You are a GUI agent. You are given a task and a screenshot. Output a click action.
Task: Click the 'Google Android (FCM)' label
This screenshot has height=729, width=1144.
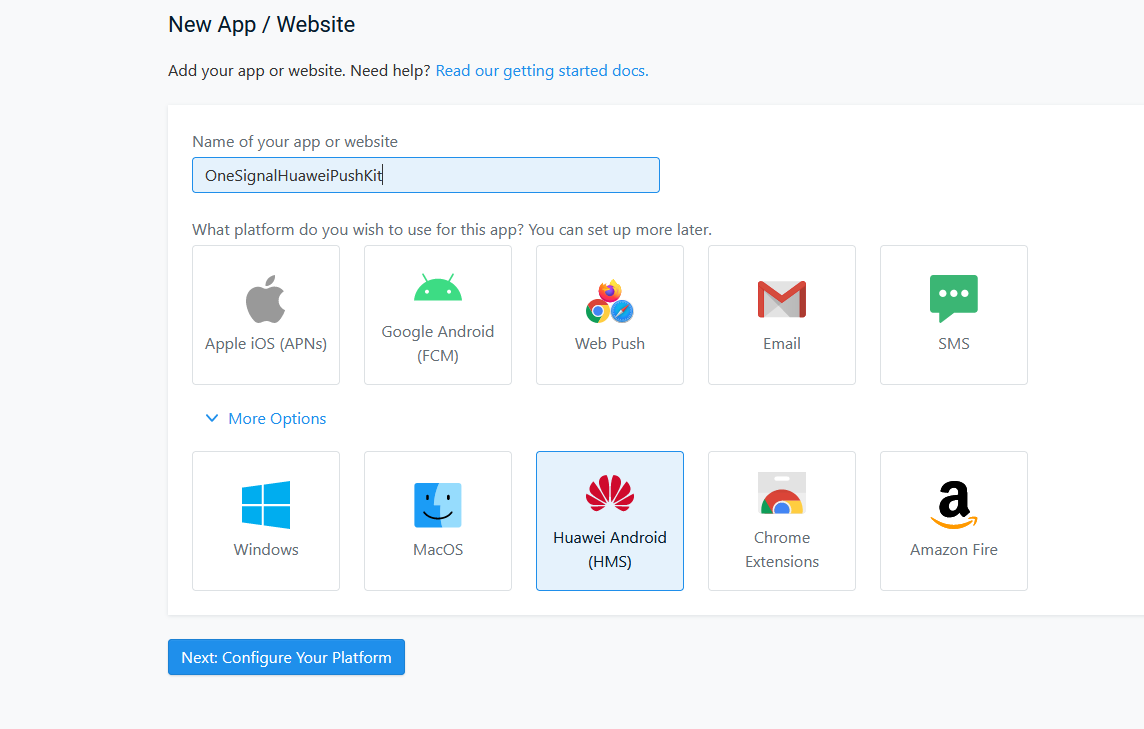(x=438, y=344)
